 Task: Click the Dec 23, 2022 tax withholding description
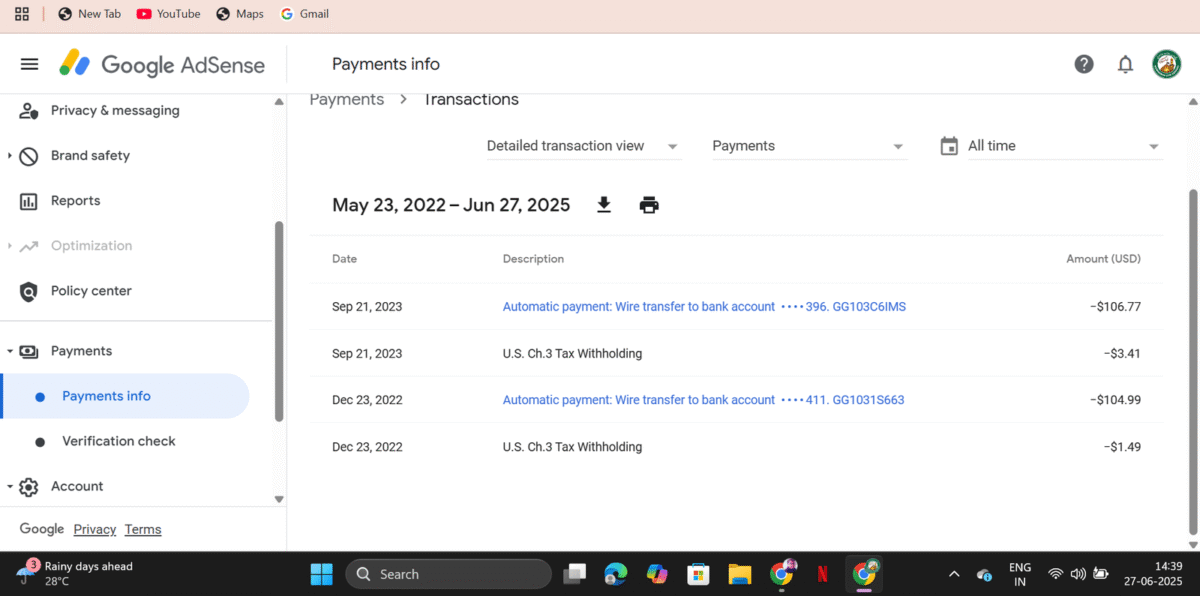[x=572, y=447]
